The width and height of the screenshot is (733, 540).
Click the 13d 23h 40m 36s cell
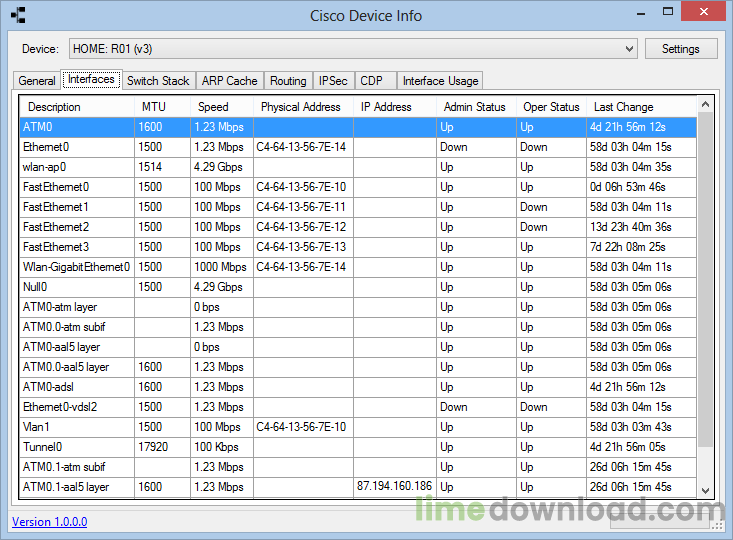(x=641, y=227)
